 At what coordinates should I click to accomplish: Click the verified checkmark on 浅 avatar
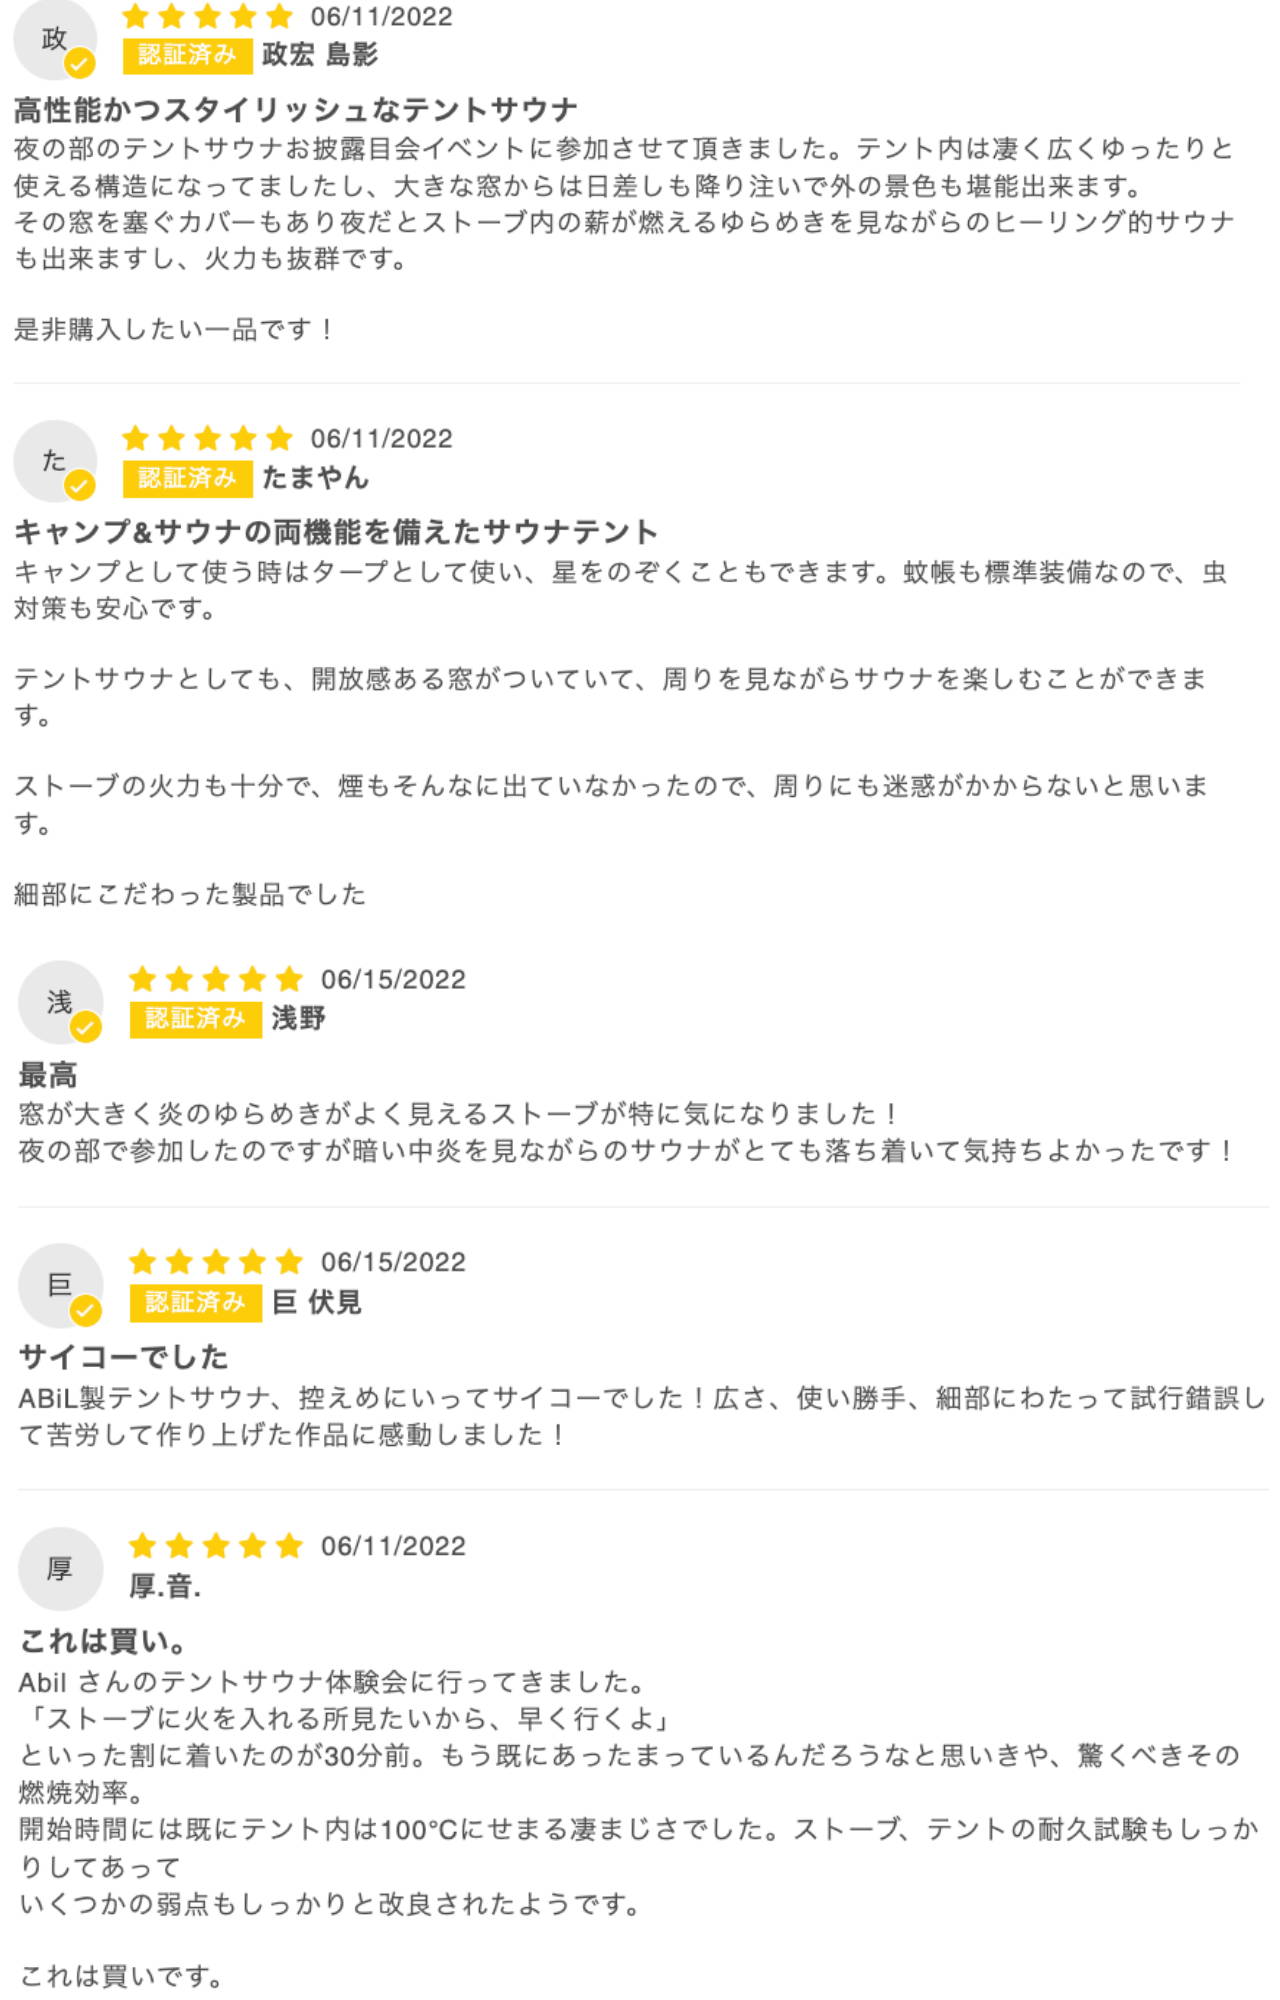pyautogui.click(x=86, y=1027)
